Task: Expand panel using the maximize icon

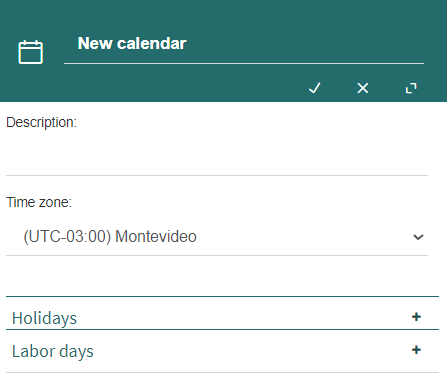Action: pos(411,88)
